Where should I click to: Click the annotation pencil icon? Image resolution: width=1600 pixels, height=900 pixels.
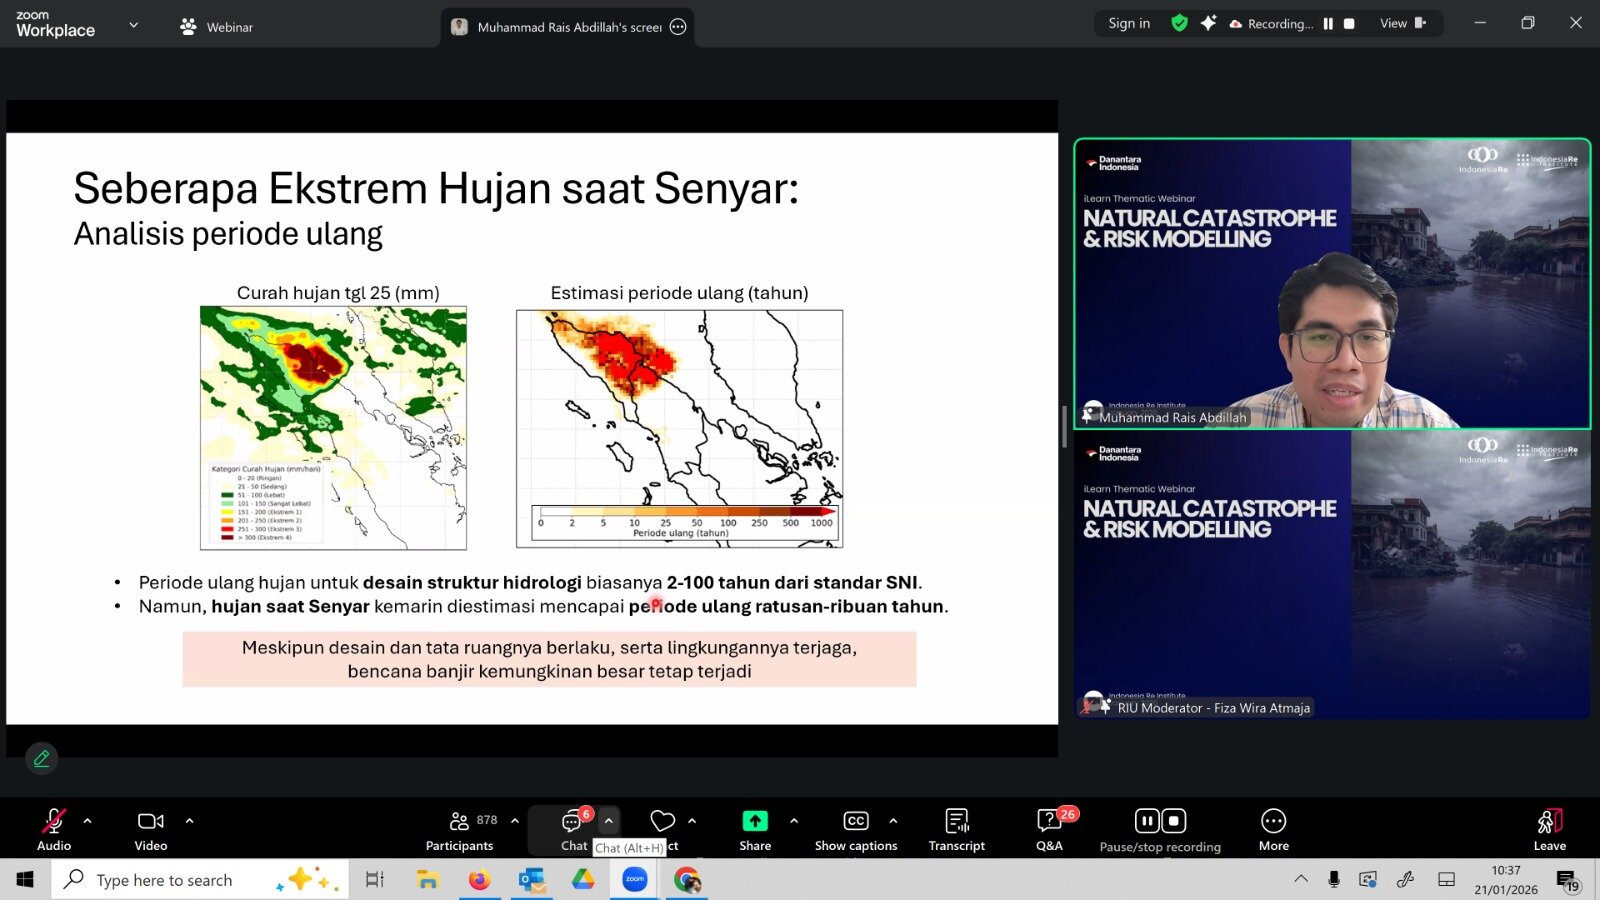(42, 759)
